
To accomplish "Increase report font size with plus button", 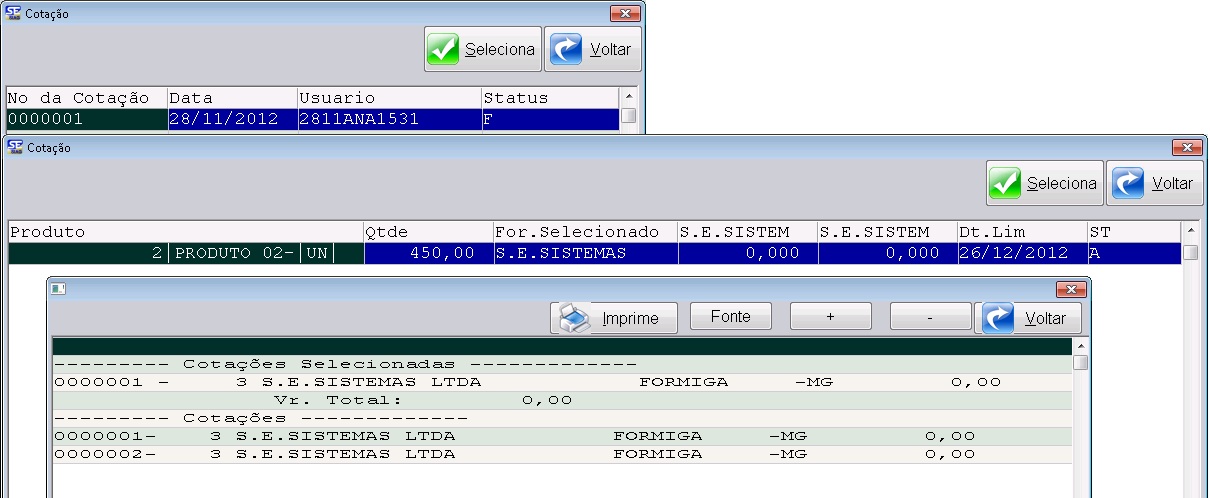I will coord(830,317).
